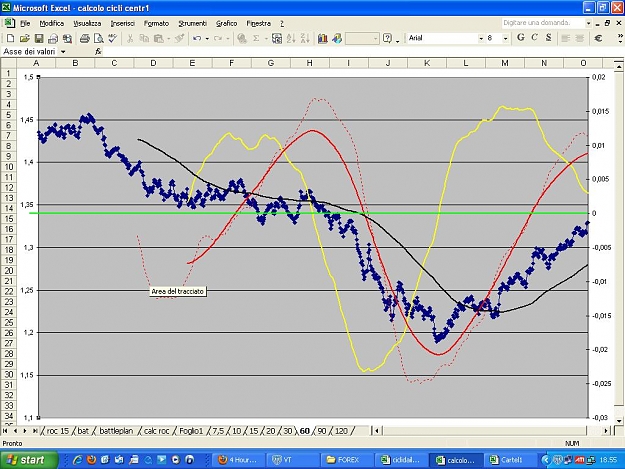The height and width of the screenshot is (469, 625).
Task: Click the Excel document icon in the menu bar
Action: [x=9, y=23]
